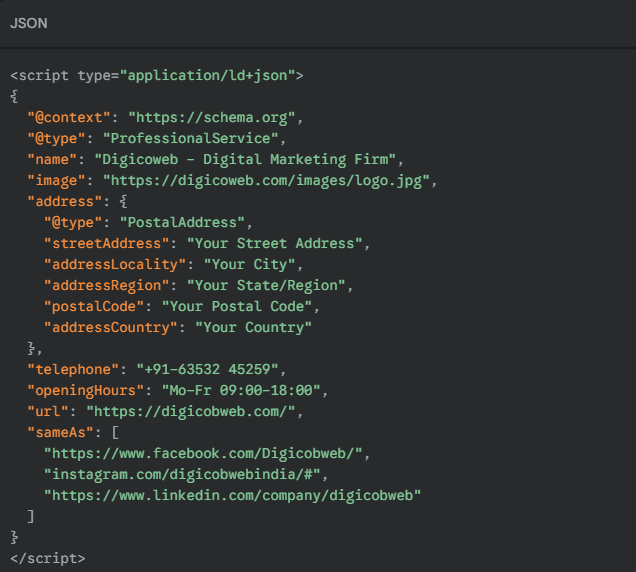
Task: Click the closing </script> tag
Action: [48, 559]
